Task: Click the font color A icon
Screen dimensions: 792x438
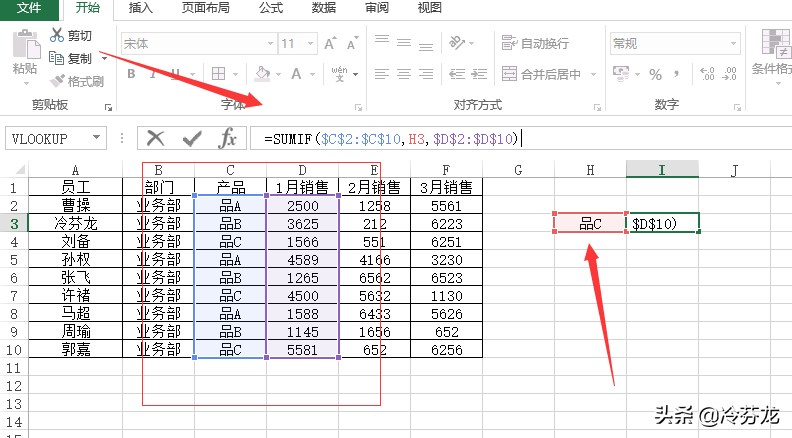Action: click(296, 74)
